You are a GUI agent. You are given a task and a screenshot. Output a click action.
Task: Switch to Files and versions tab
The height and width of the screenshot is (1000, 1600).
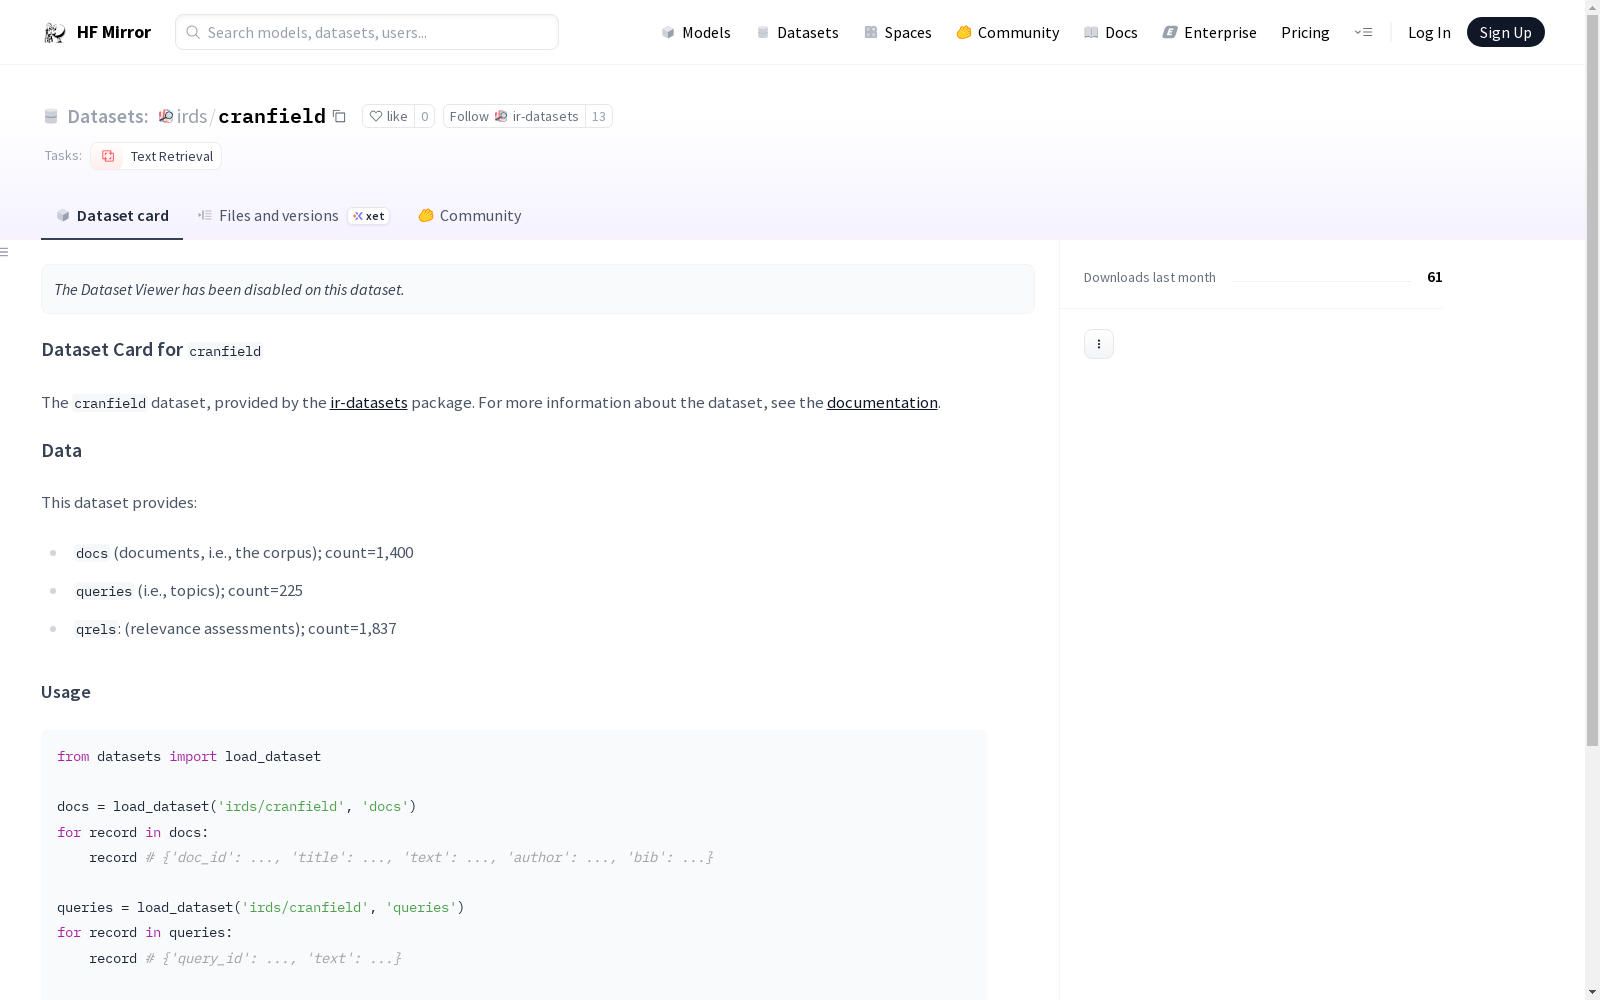[x=293, y=215]
